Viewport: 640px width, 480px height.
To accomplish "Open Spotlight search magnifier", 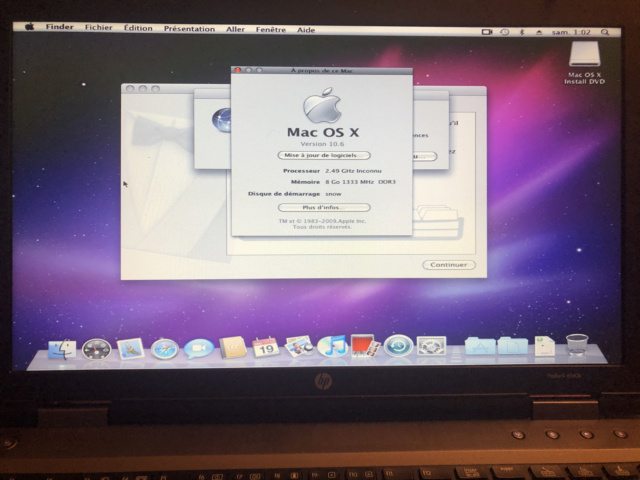I will click(605, 32).
